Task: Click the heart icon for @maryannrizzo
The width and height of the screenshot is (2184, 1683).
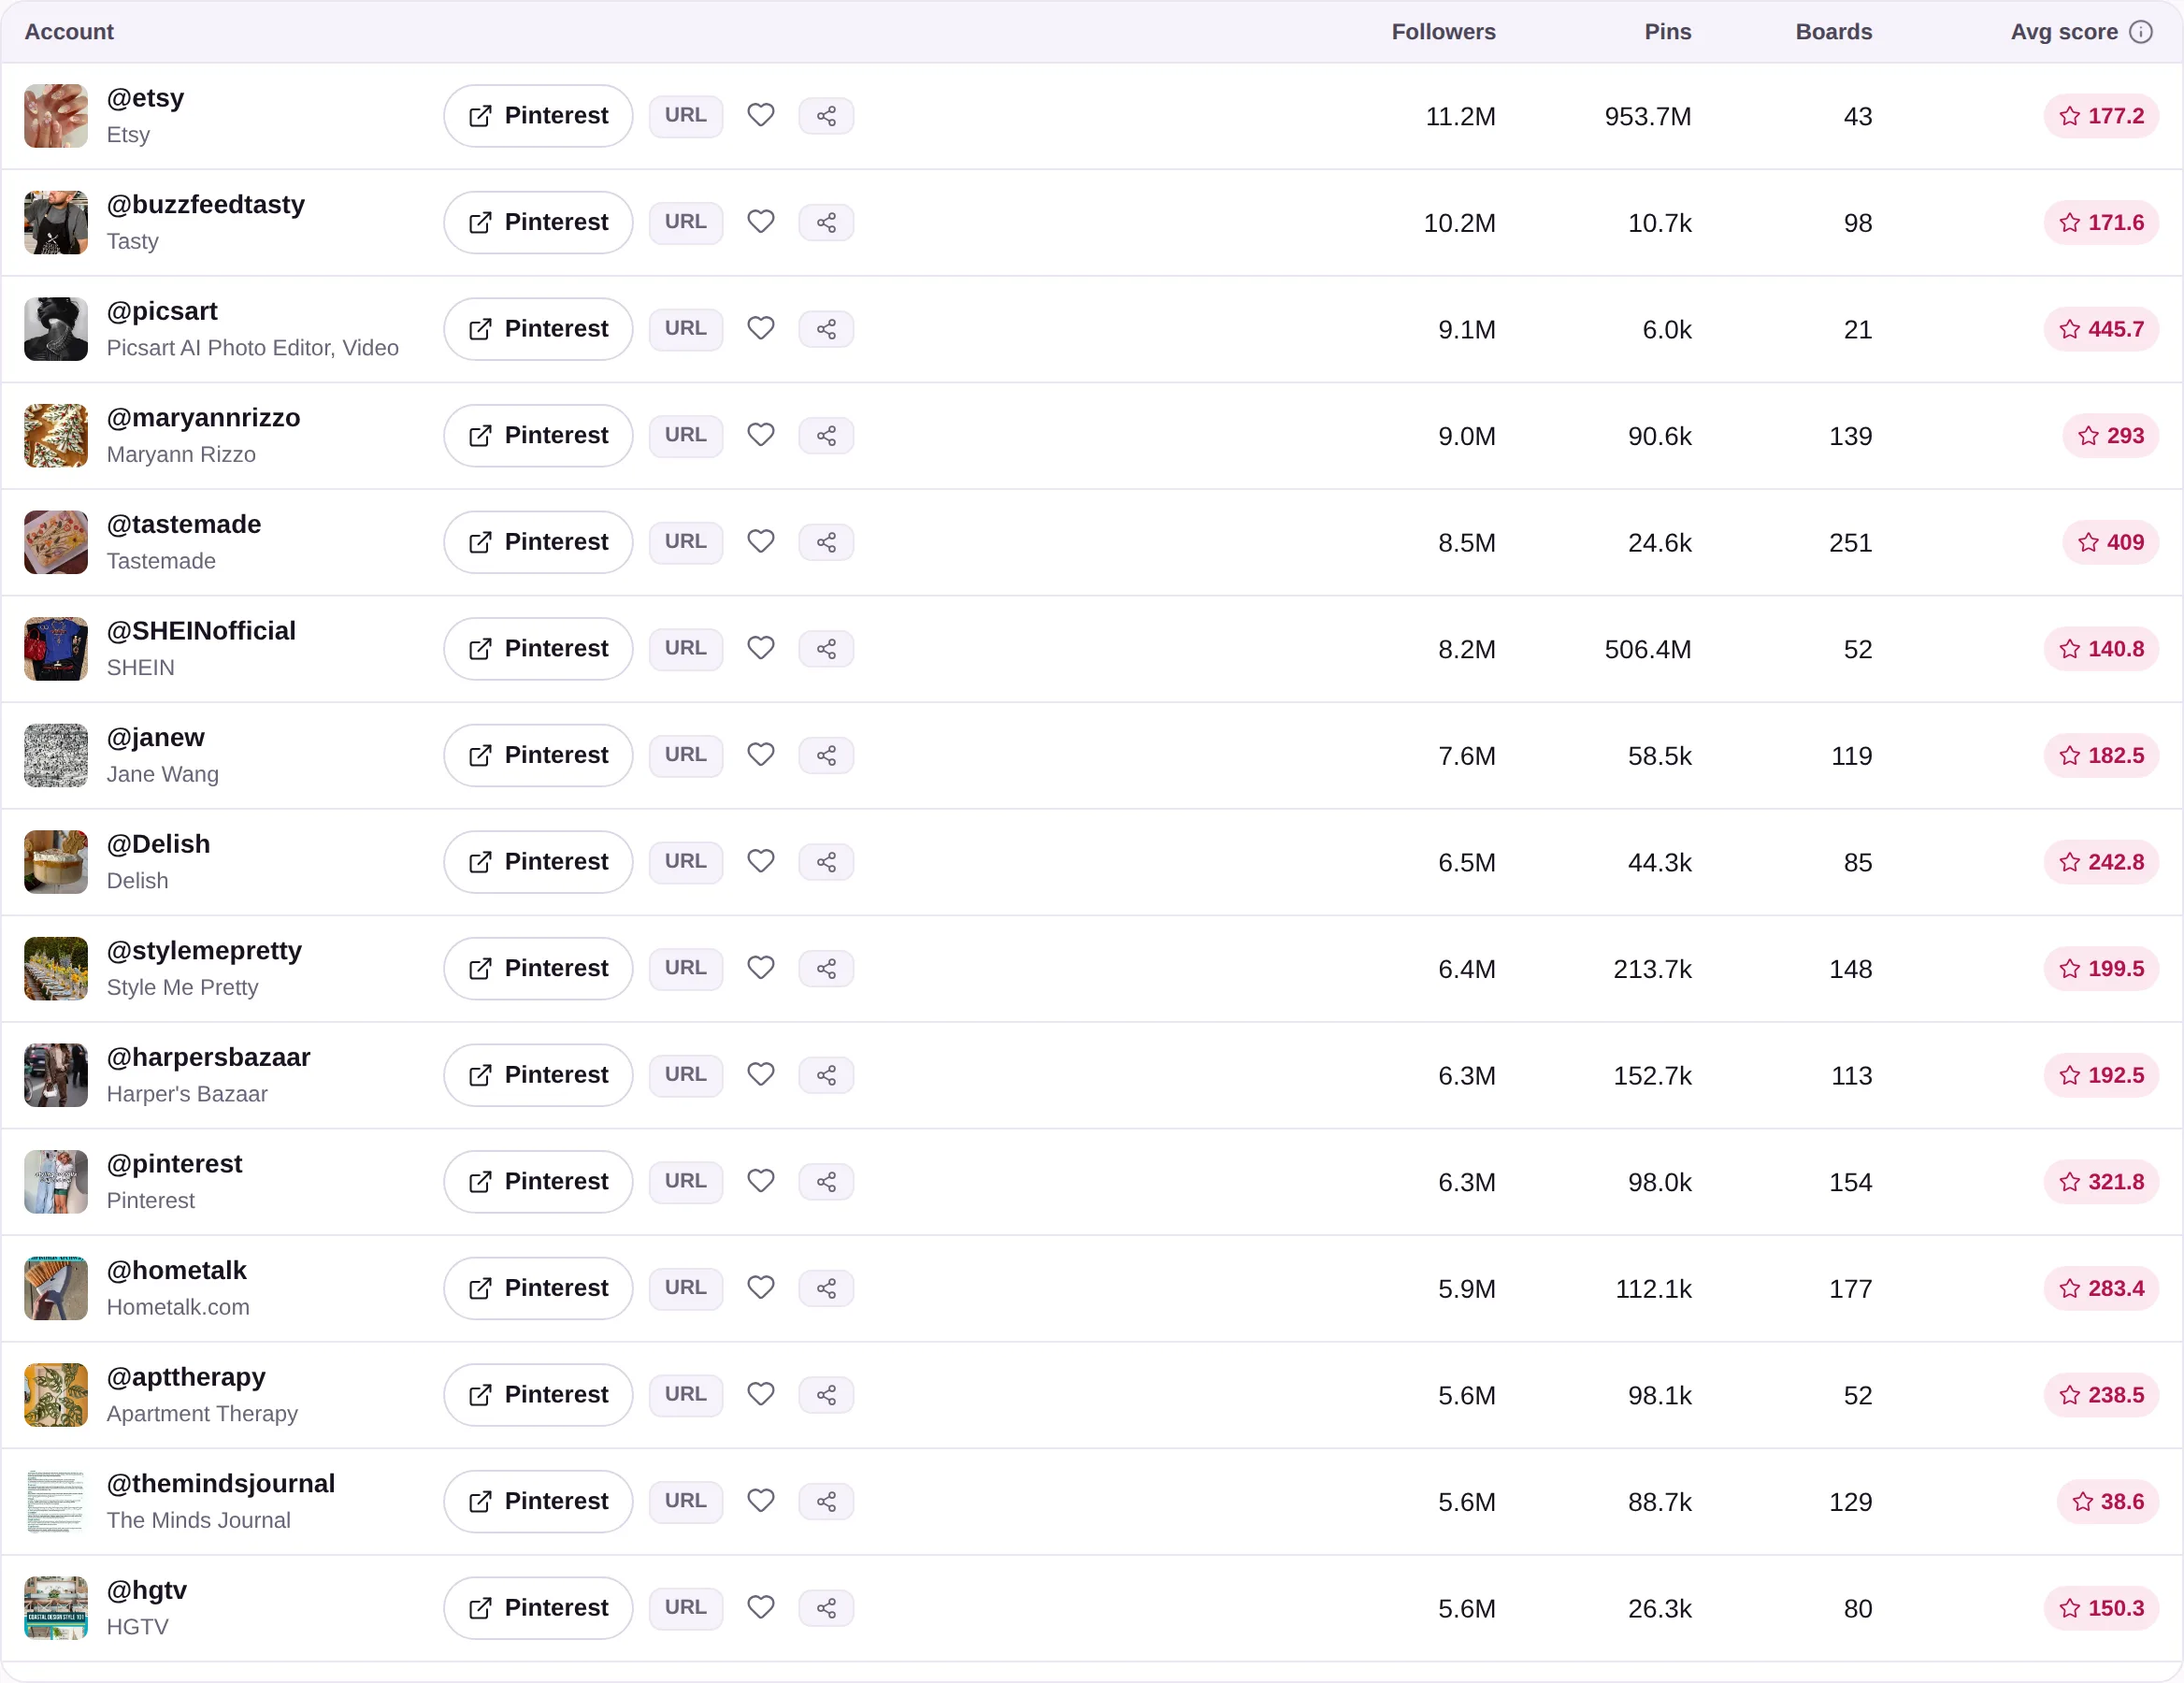Action: (x=761, y=435)
